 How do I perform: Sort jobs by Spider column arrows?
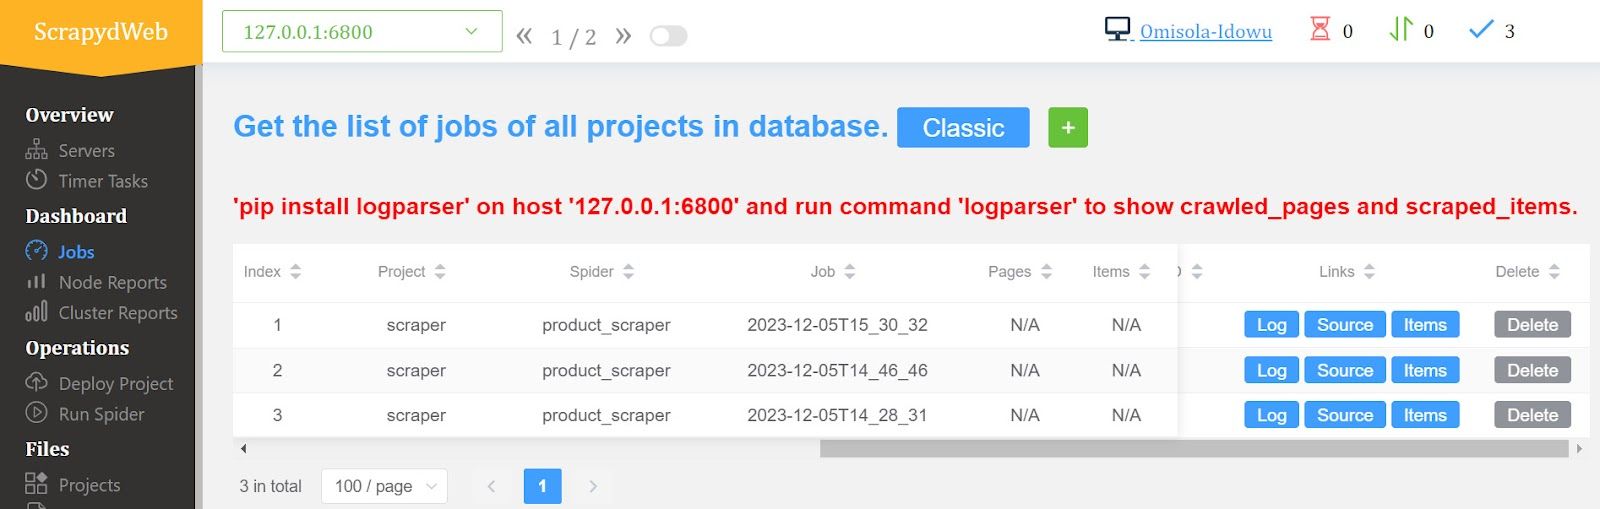tap(628, 271)
